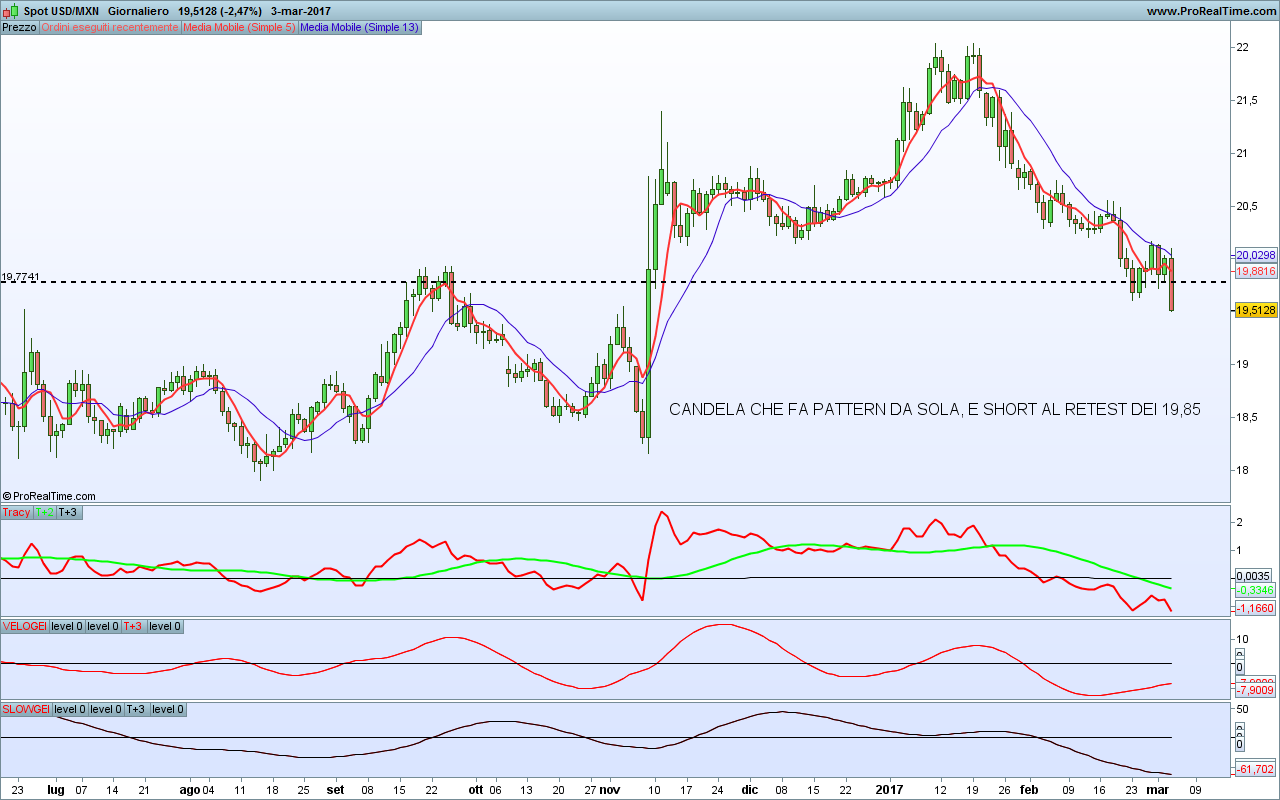Viewport: 1280px width, 800px height.
Task: Click the red 19,8816 moving average tag
Action: pyautogui.click(x=1256, y=271)
